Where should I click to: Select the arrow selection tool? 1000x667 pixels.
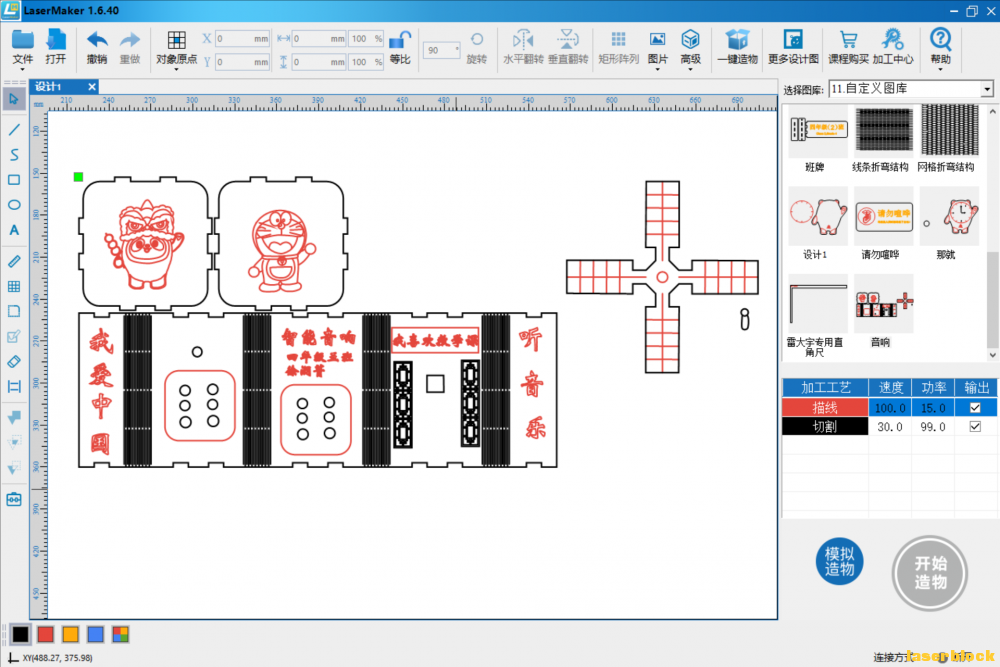(14, 99)
